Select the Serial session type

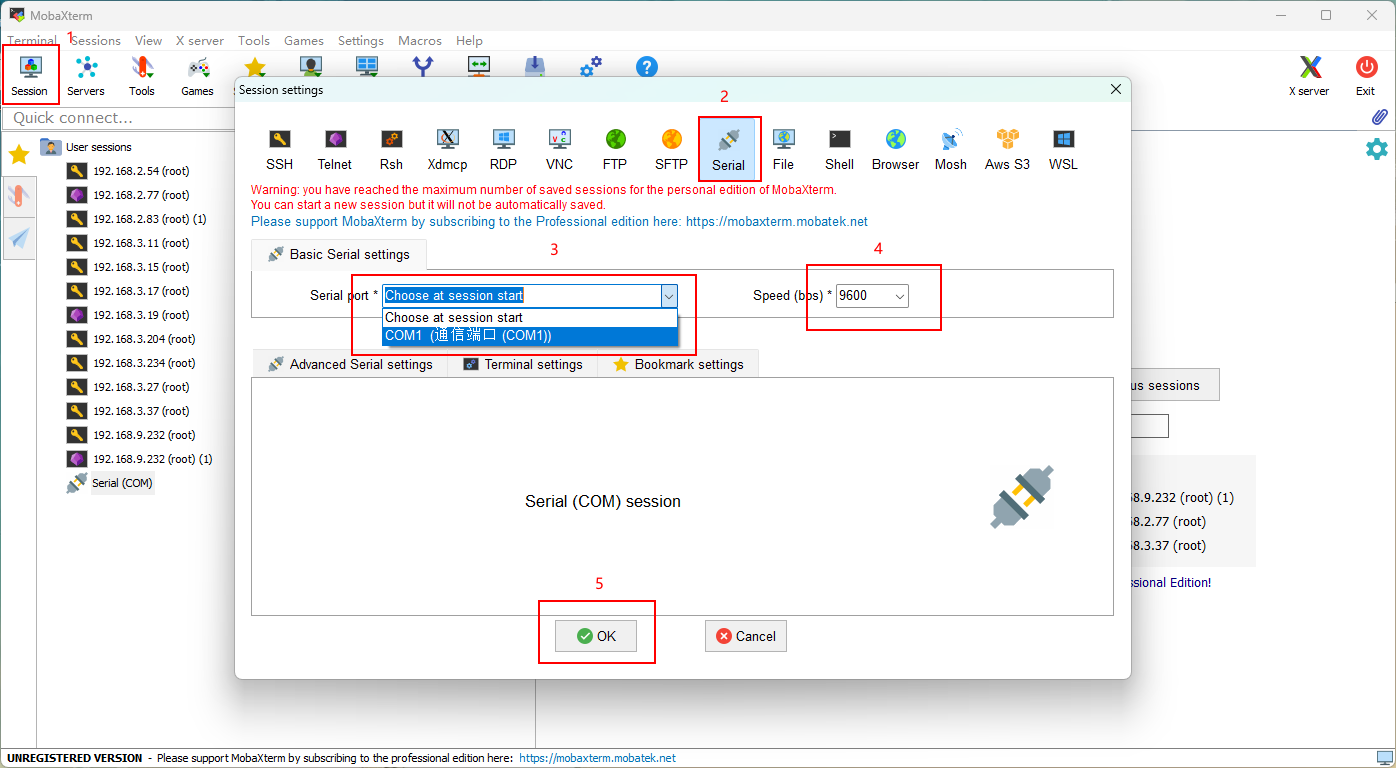[729, 149]
